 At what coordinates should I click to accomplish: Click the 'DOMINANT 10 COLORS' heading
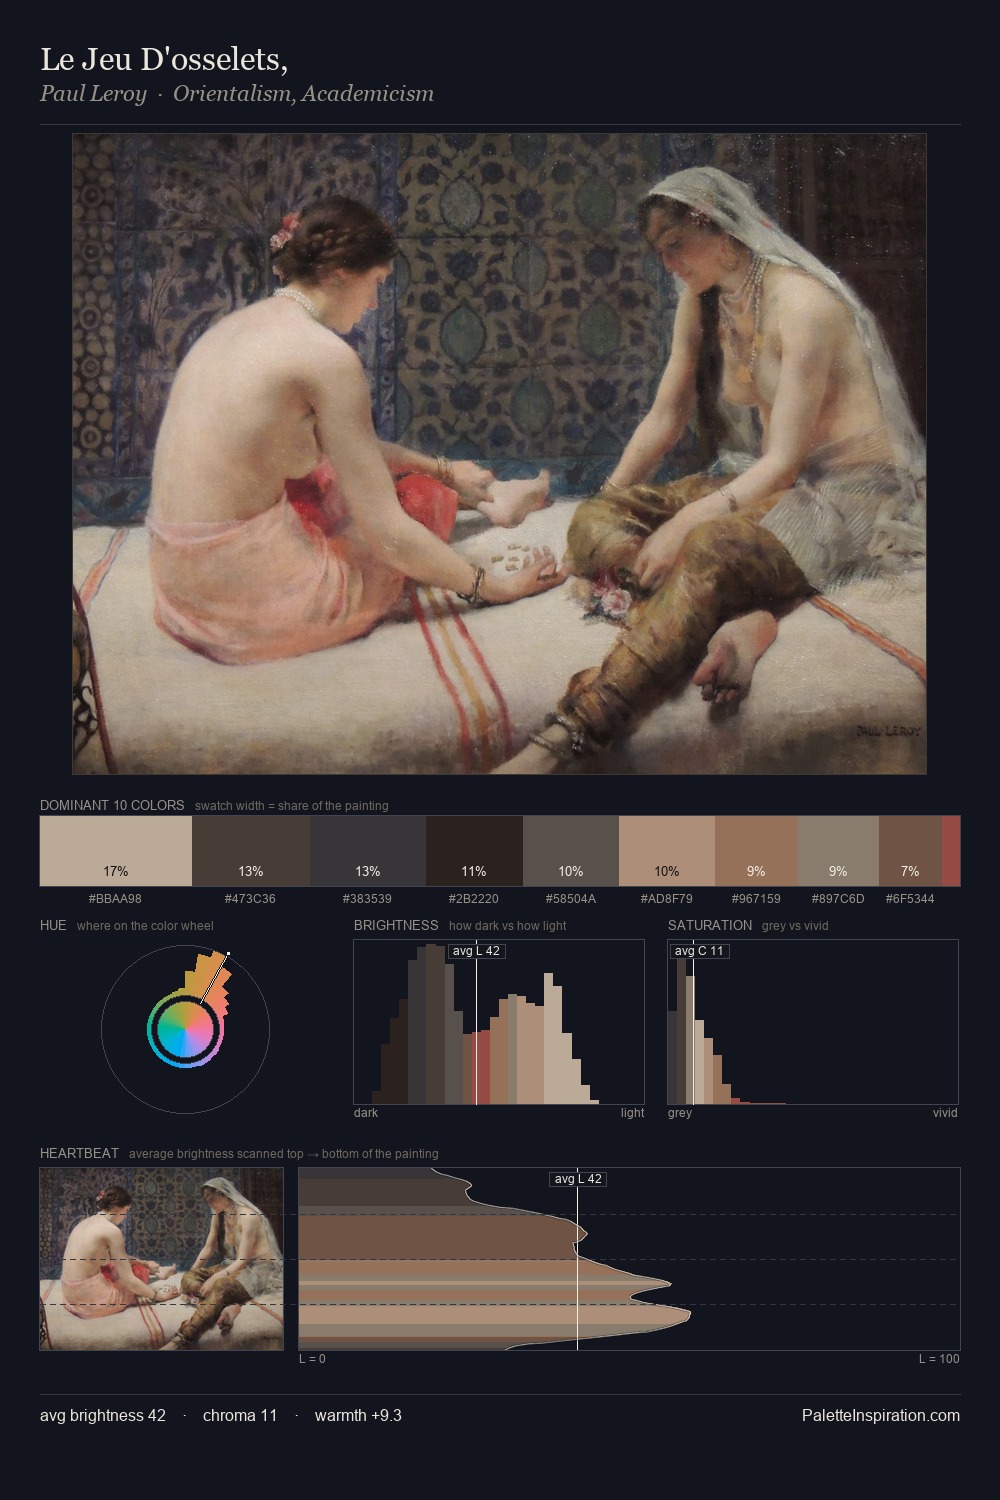[x=112, y=805]
